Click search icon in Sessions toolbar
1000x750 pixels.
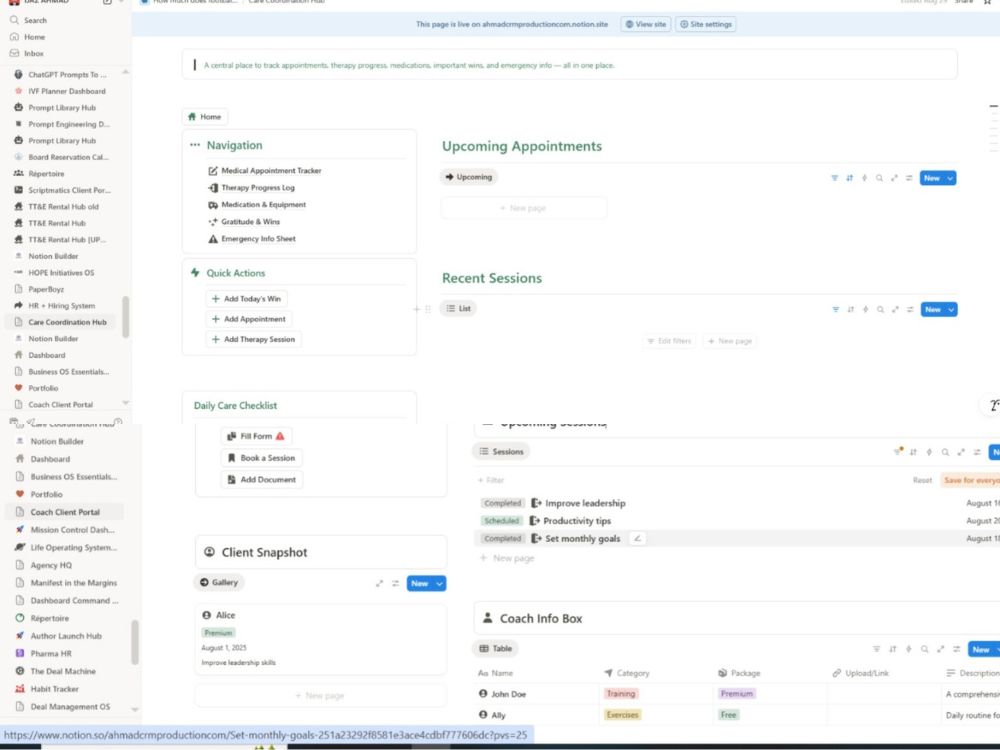pyautogui.click(x=945, y=452)
